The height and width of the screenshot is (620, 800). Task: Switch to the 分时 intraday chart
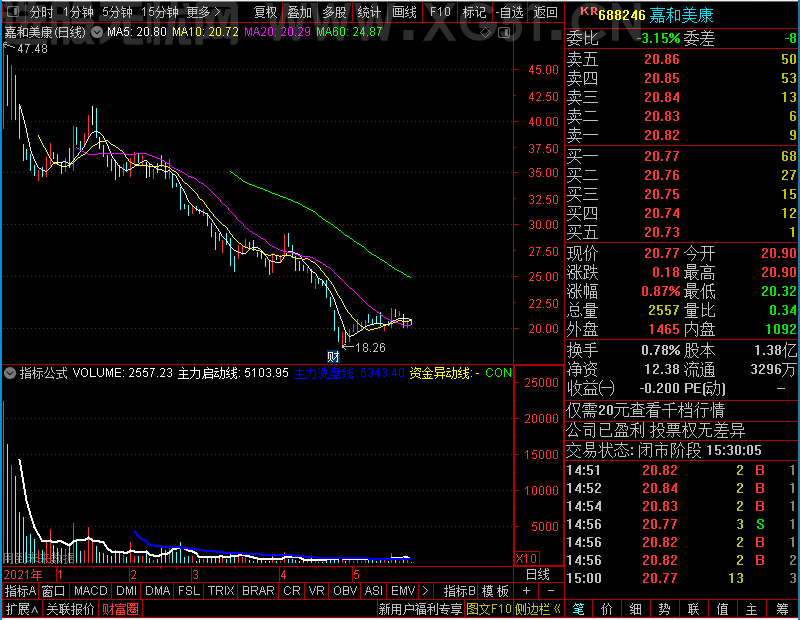(42, 12)
